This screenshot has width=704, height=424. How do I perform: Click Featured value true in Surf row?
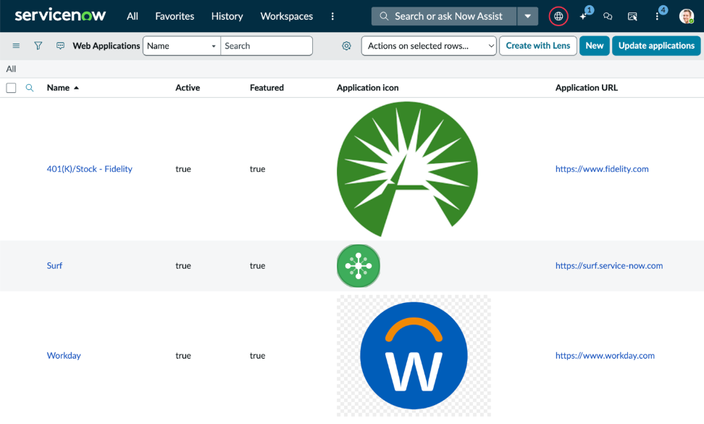257,265
